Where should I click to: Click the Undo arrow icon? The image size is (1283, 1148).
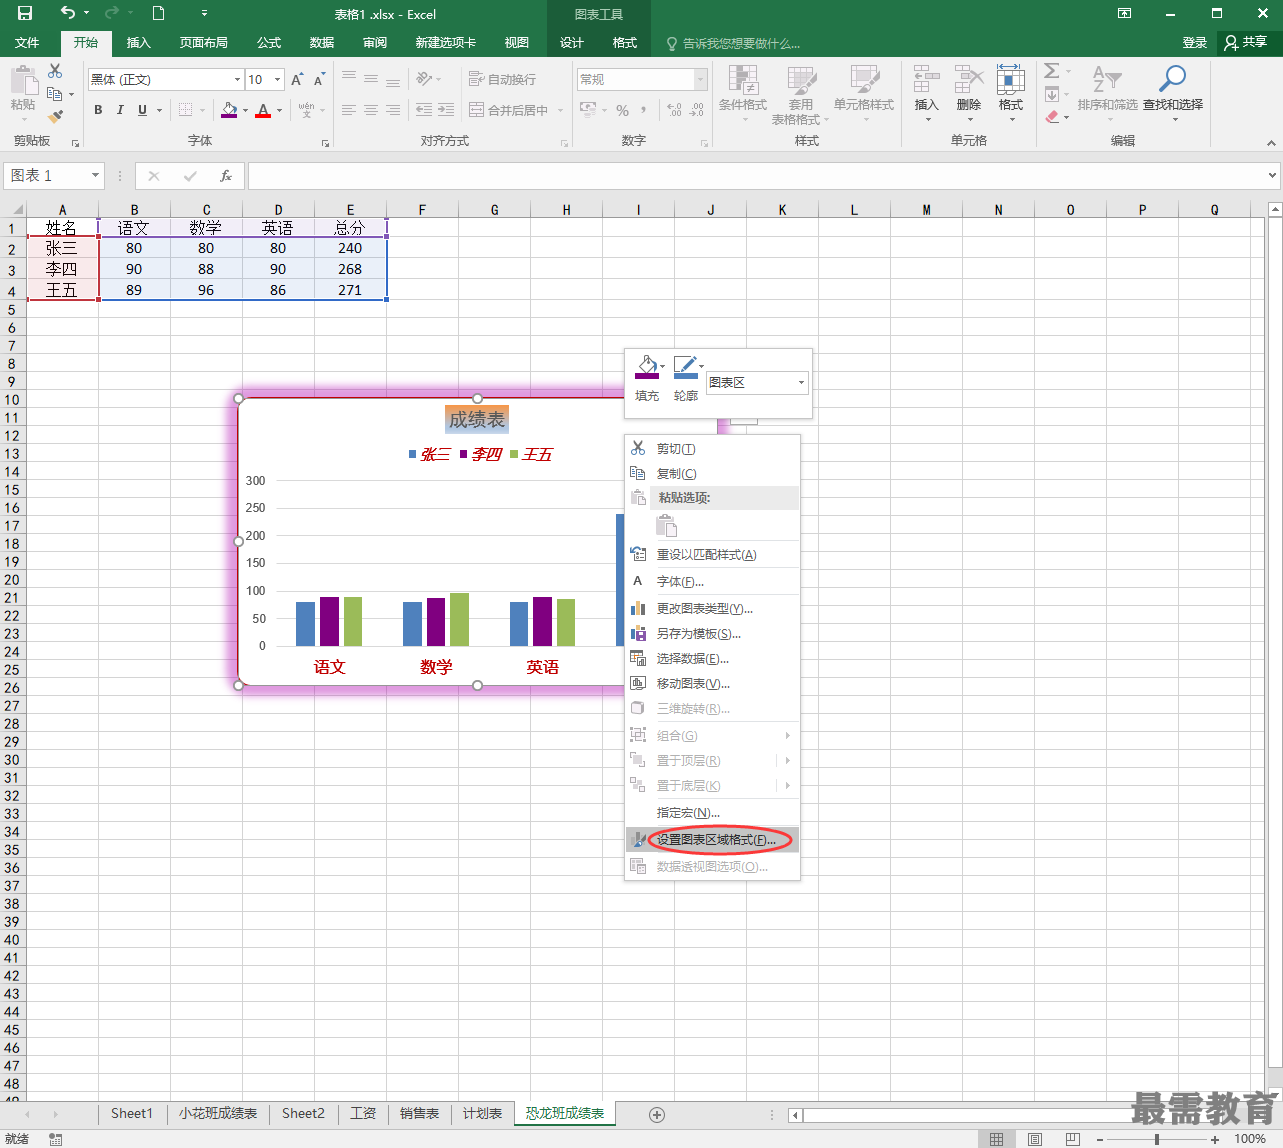[67, 13]
